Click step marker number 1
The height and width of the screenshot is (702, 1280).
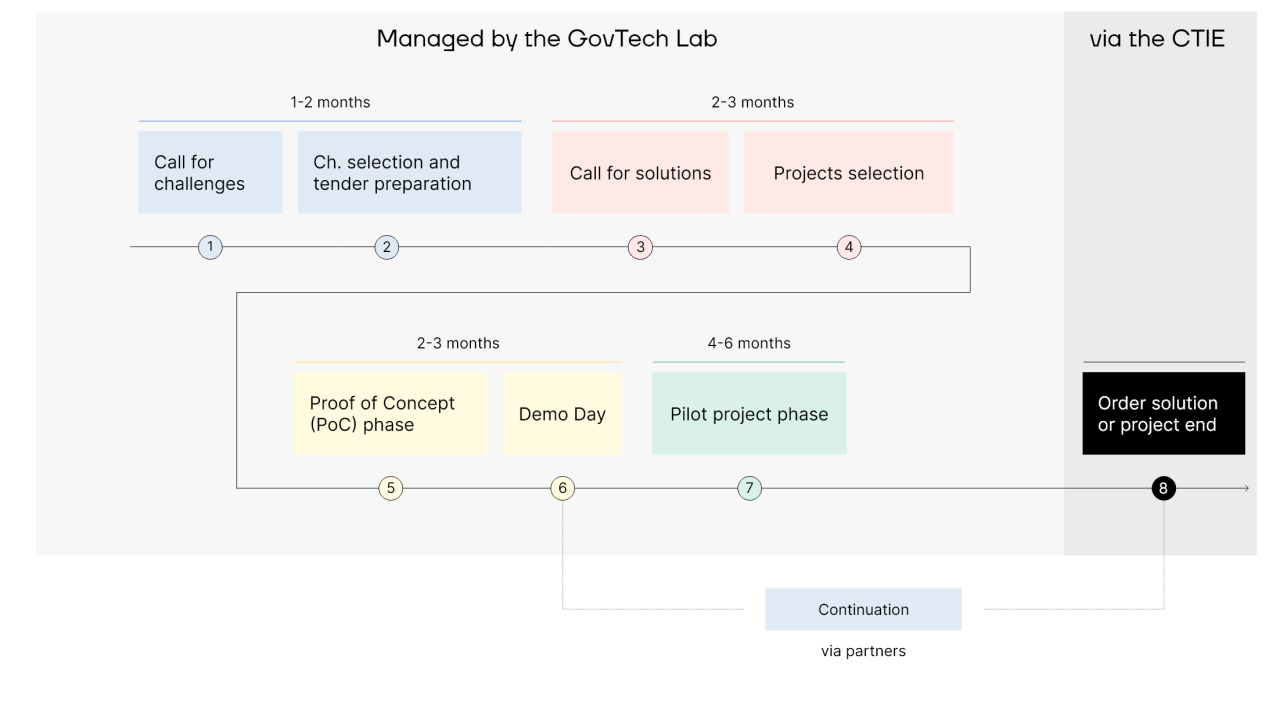[x=210, y=247]
